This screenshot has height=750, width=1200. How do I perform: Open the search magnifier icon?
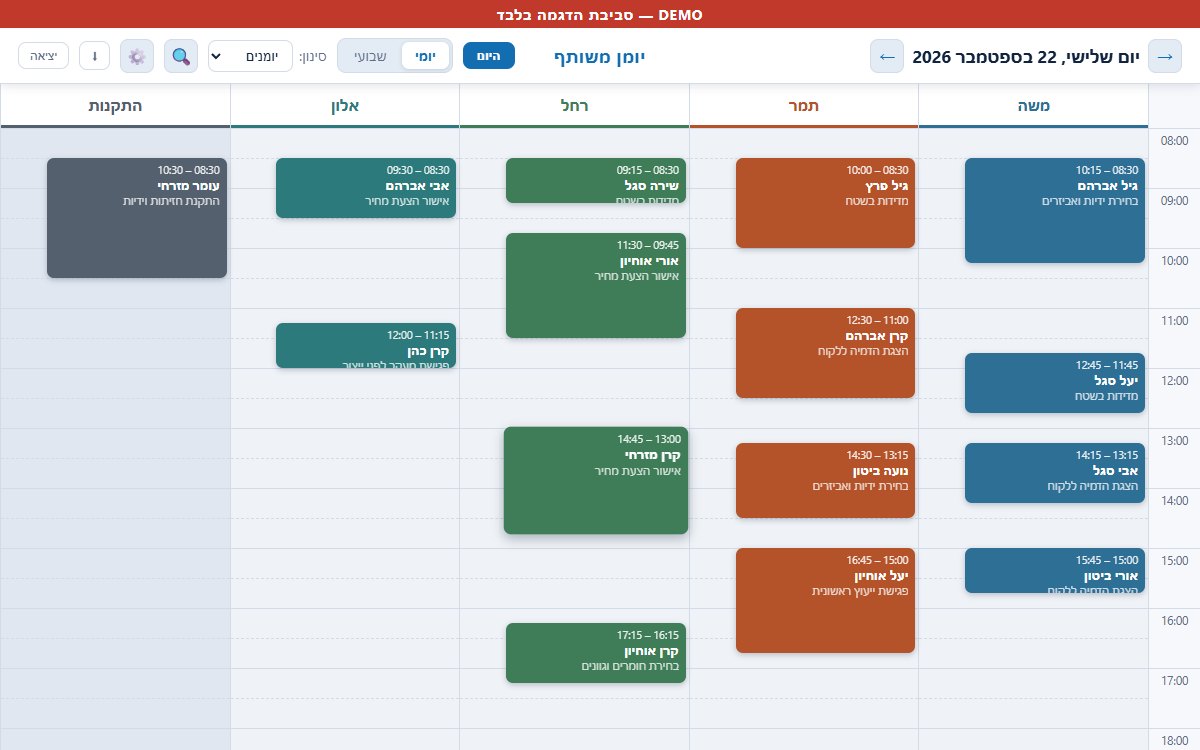pos(181,56)
